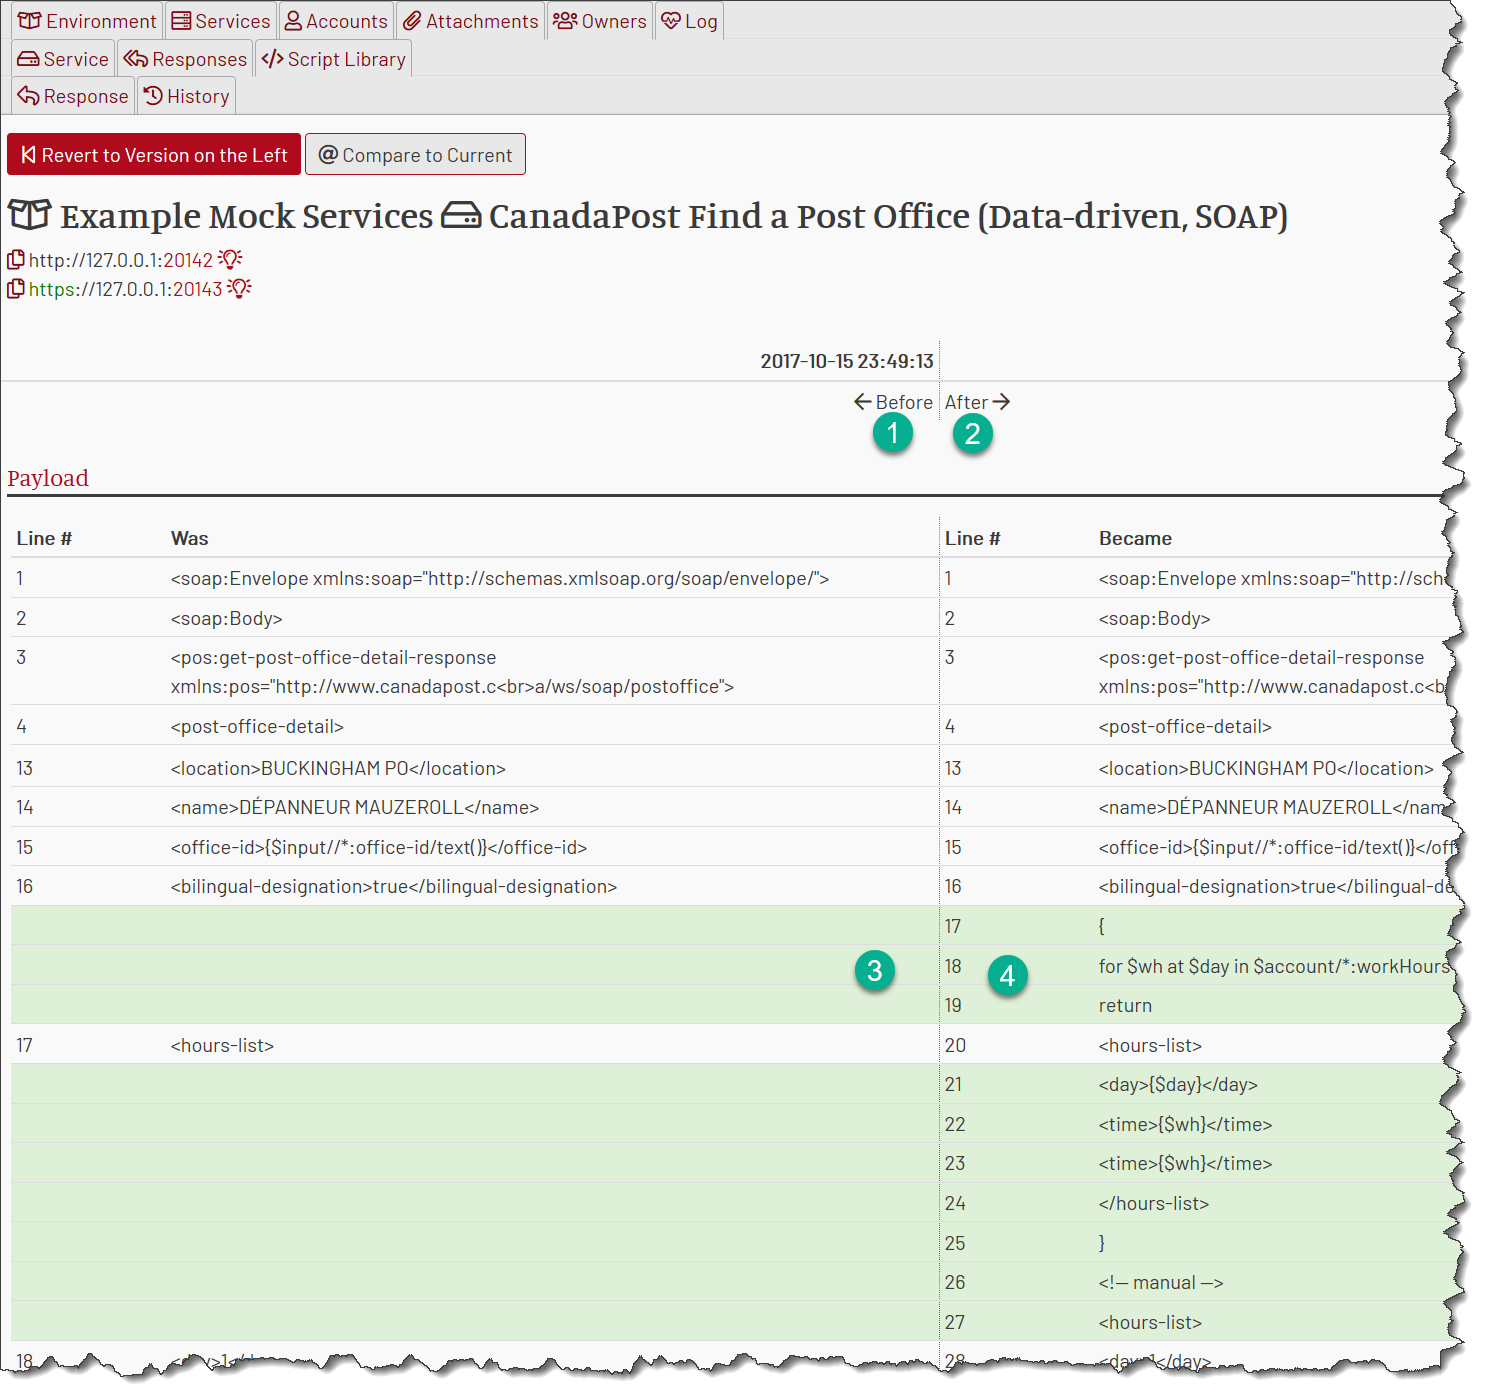Select Became line 26 '<!— manual —>'

coord(1161,1282)
